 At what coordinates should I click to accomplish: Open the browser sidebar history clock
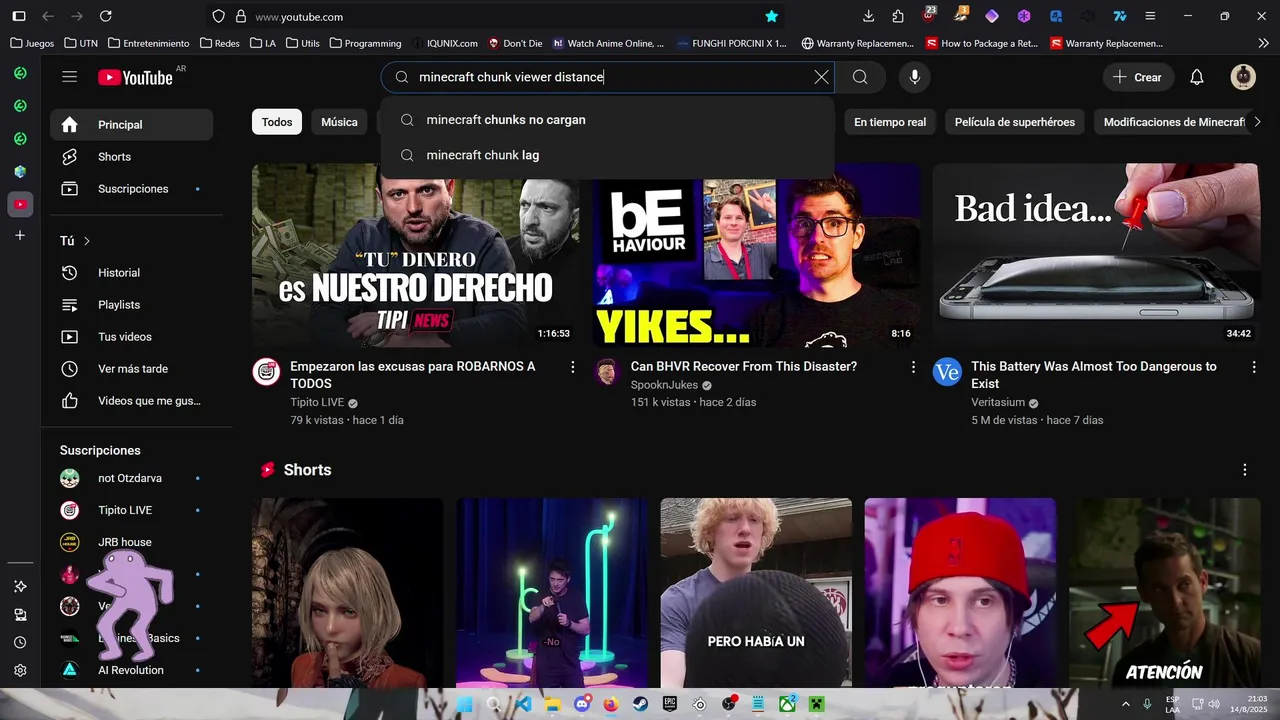pyautogui.click(x=20, y=642)
